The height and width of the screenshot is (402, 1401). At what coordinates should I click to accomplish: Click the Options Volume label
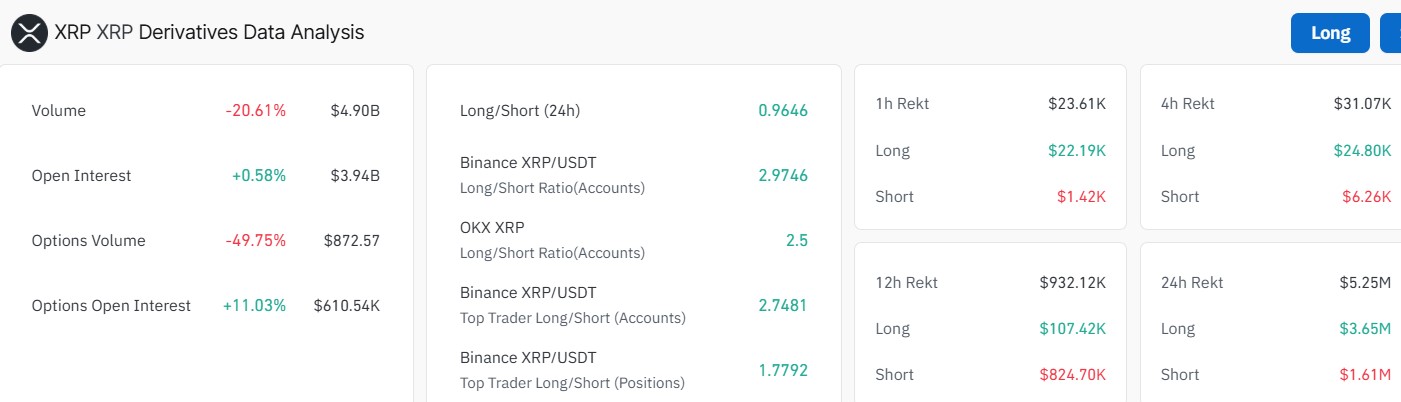point(88,241)
